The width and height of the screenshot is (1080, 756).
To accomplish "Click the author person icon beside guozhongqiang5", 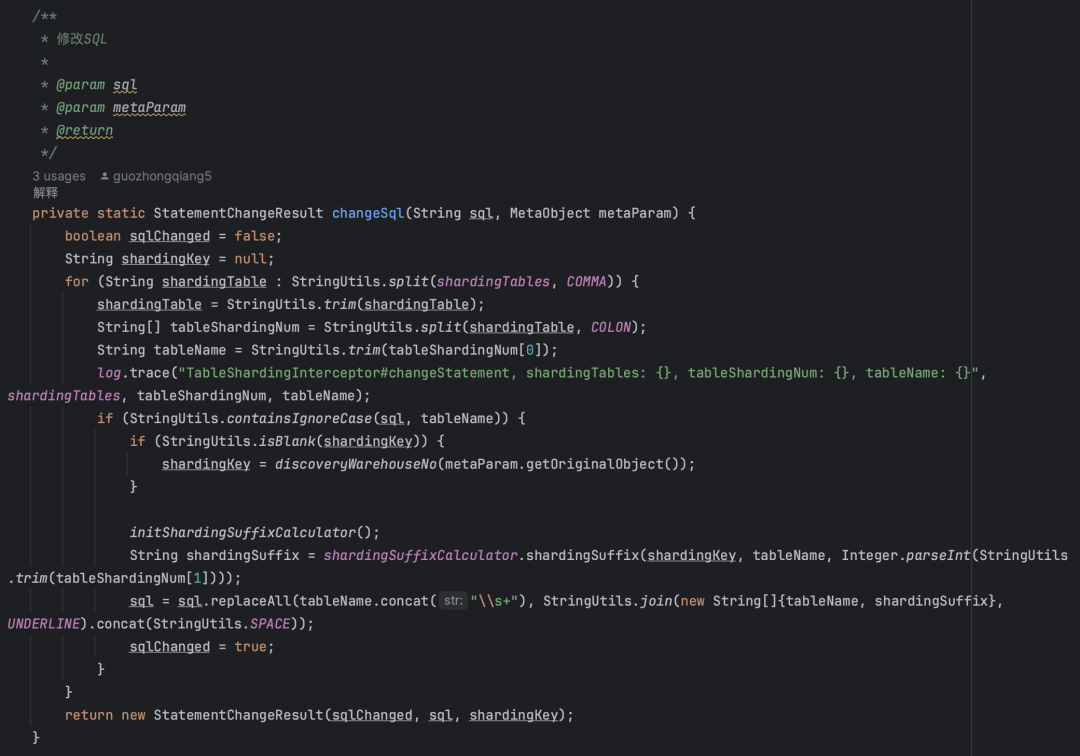I will [105, 176].
